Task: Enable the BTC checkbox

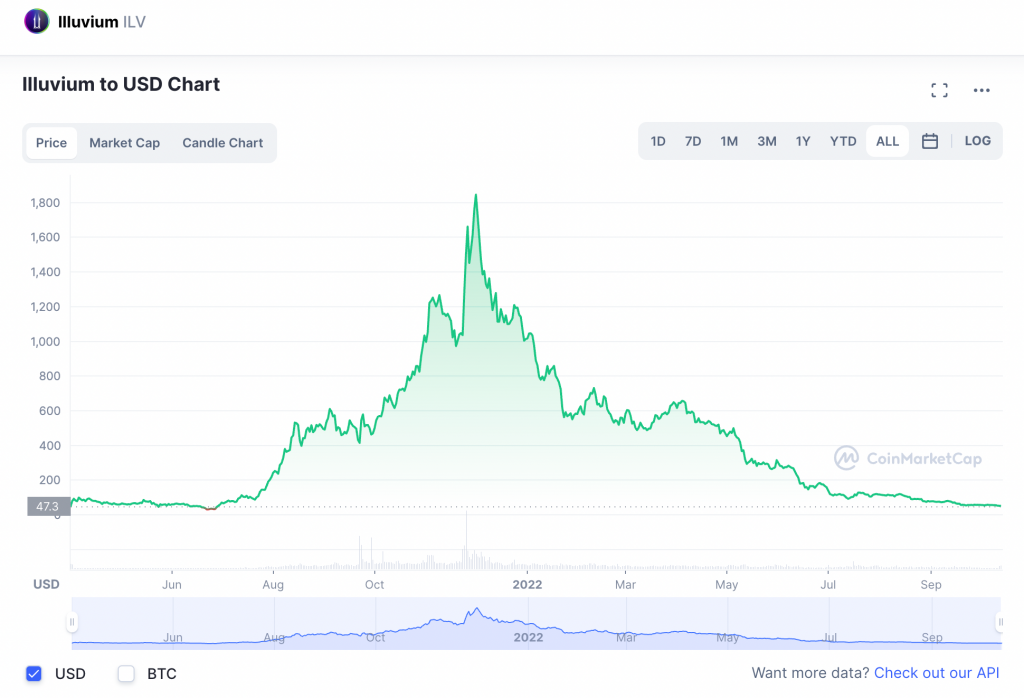Action: (x=126, y=673)
